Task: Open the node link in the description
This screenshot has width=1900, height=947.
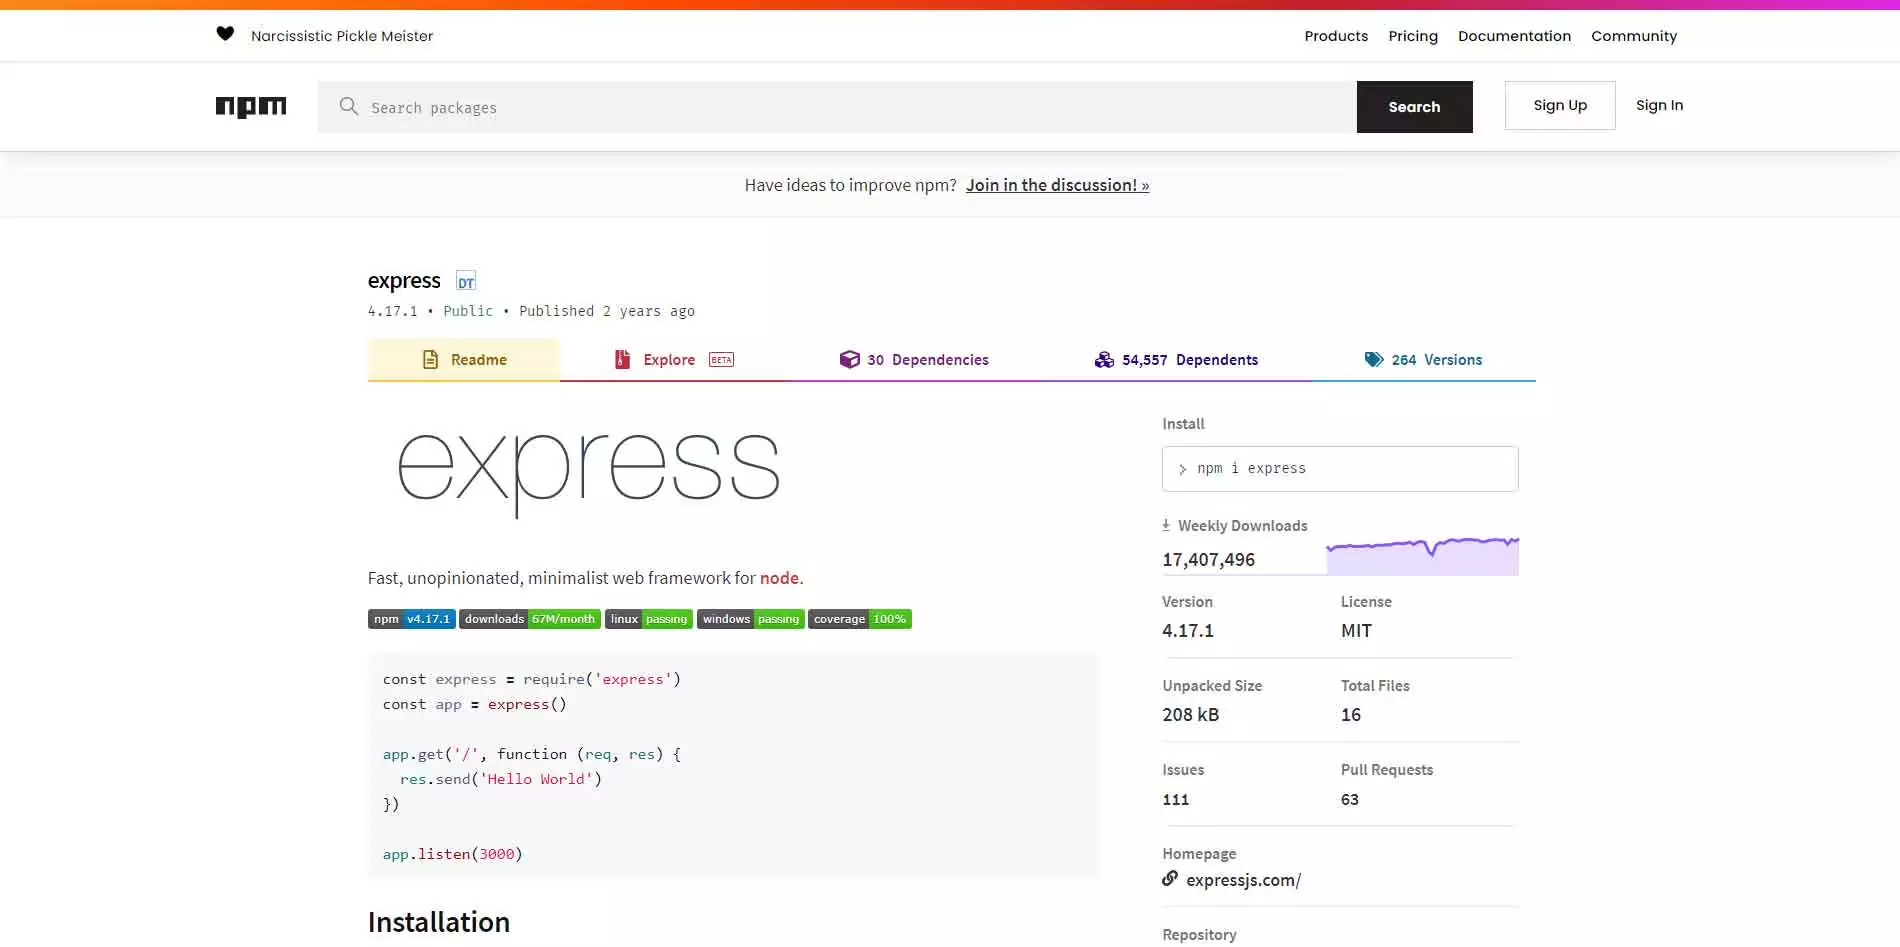Action: (x=779, y=578)
